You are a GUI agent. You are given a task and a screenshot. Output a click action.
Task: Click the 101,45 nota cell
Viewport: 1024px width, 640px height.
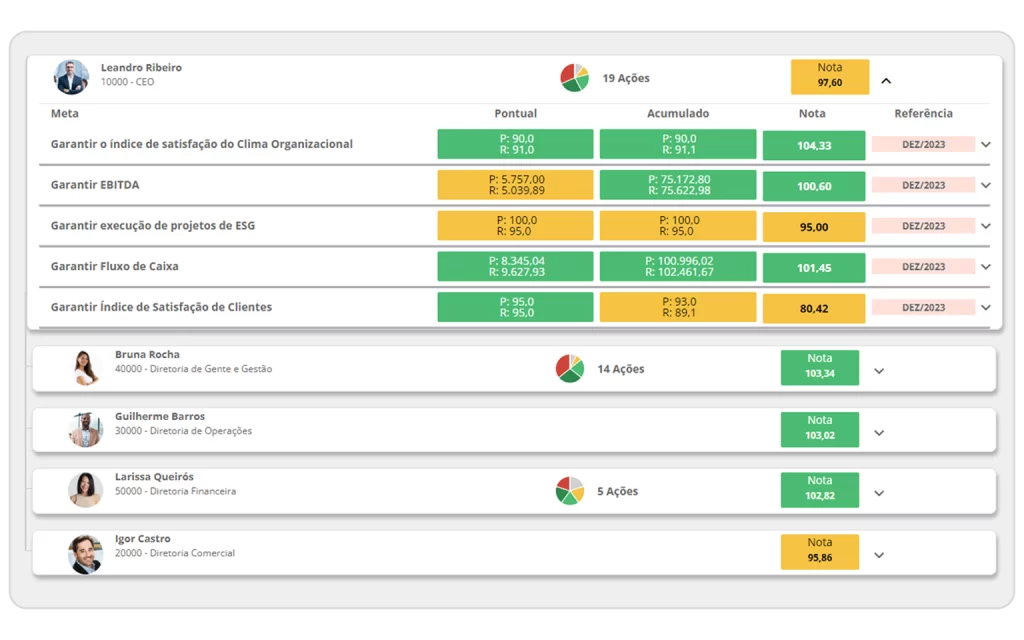(x=814, y=268)
